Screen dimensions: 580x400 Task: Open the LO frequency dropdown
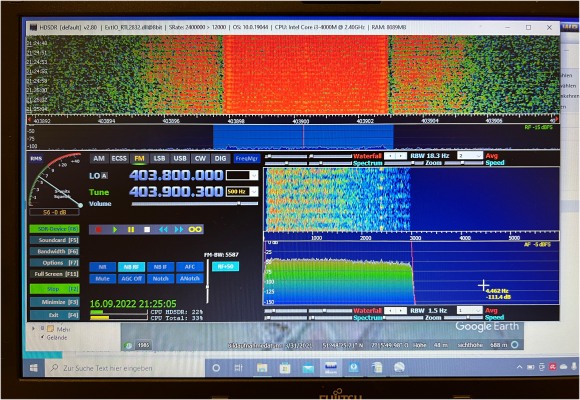click(x=254, y=175)
